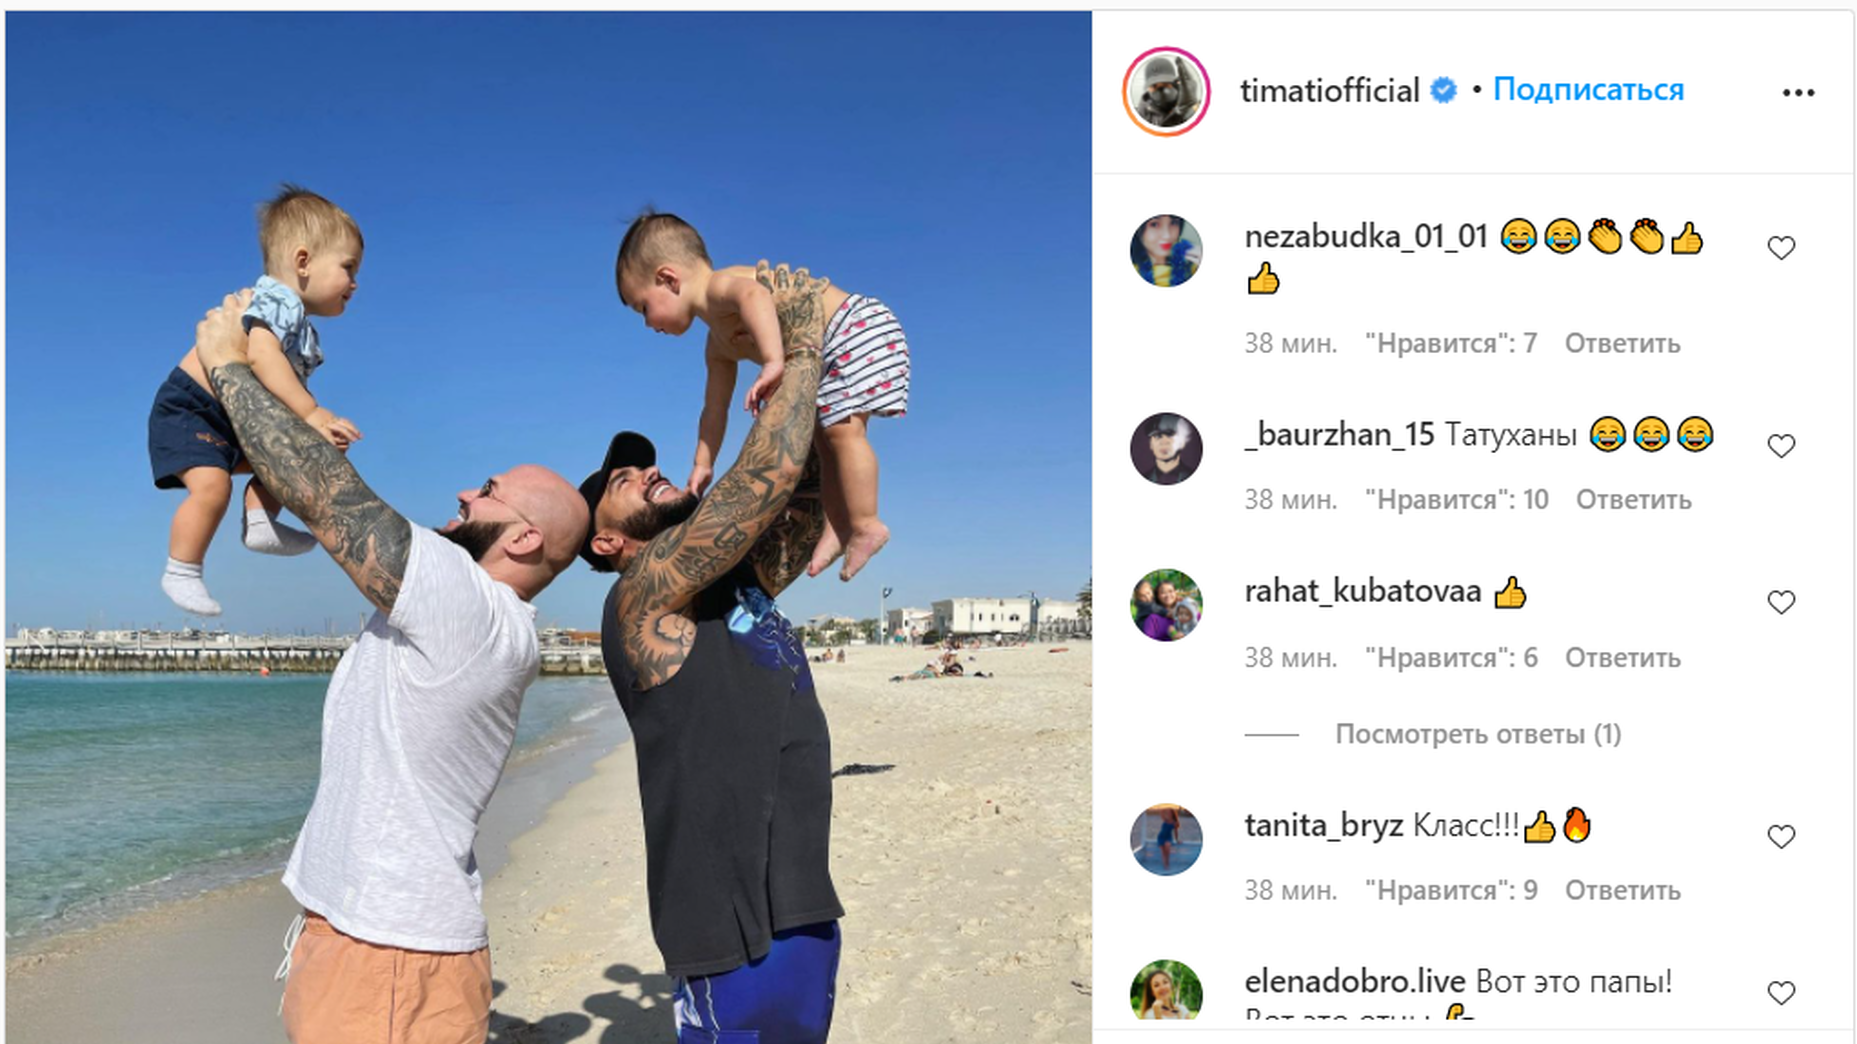Like nezabudka_01_01's comment with the heart
Viewport: 1857px width, 1044px height.
pos(1781,248)
